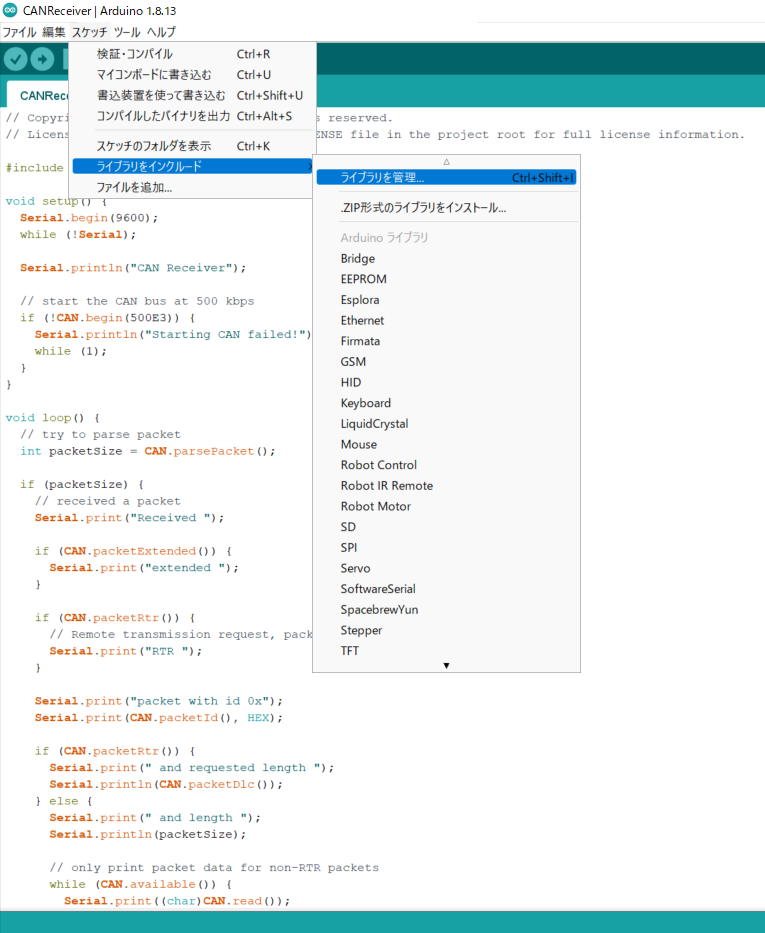The image size is (765, 933).
Task: Expand ライブラリをインクルード submenu
Action: tap(193, 167)
